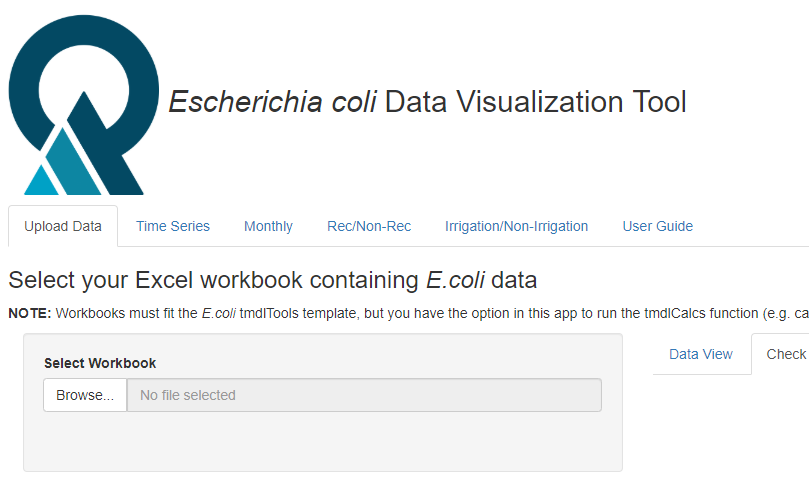This screenshot has height=481, width=809.
Task: Click the bold NOTE: label
Action: point(30,313)
